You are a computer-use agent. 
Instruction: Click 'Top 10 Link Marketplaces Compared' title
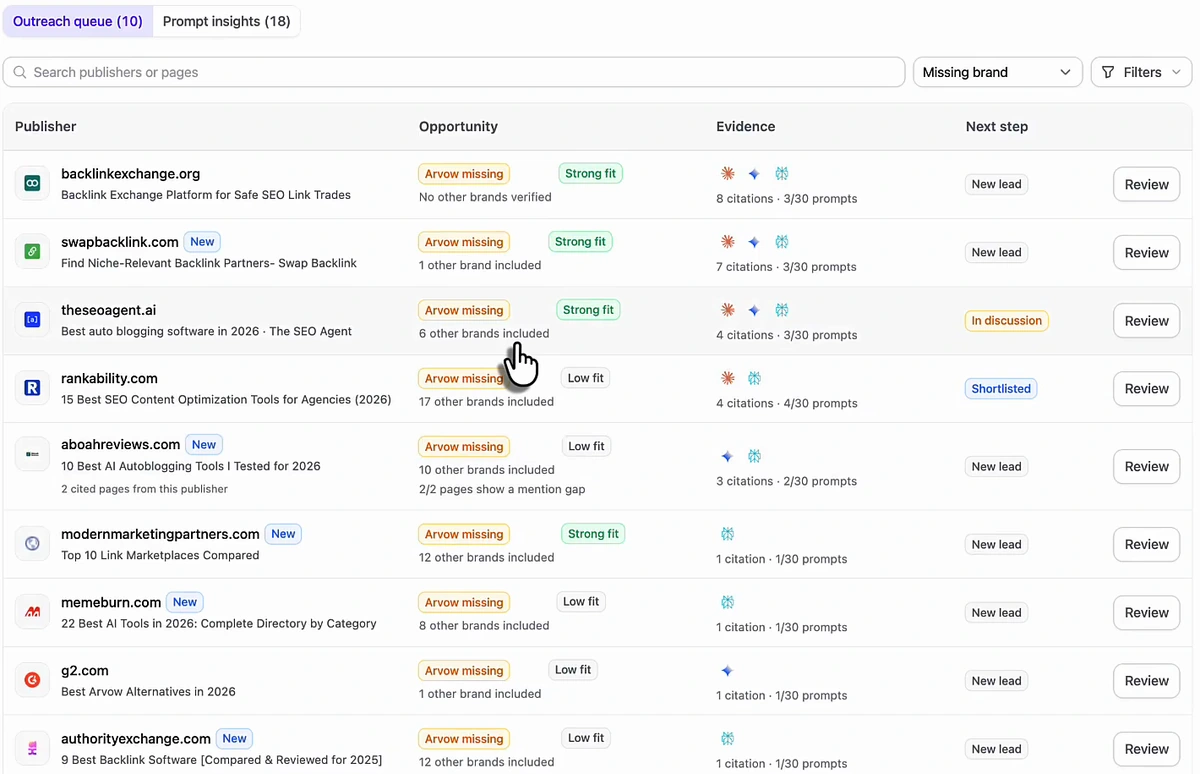160,555
